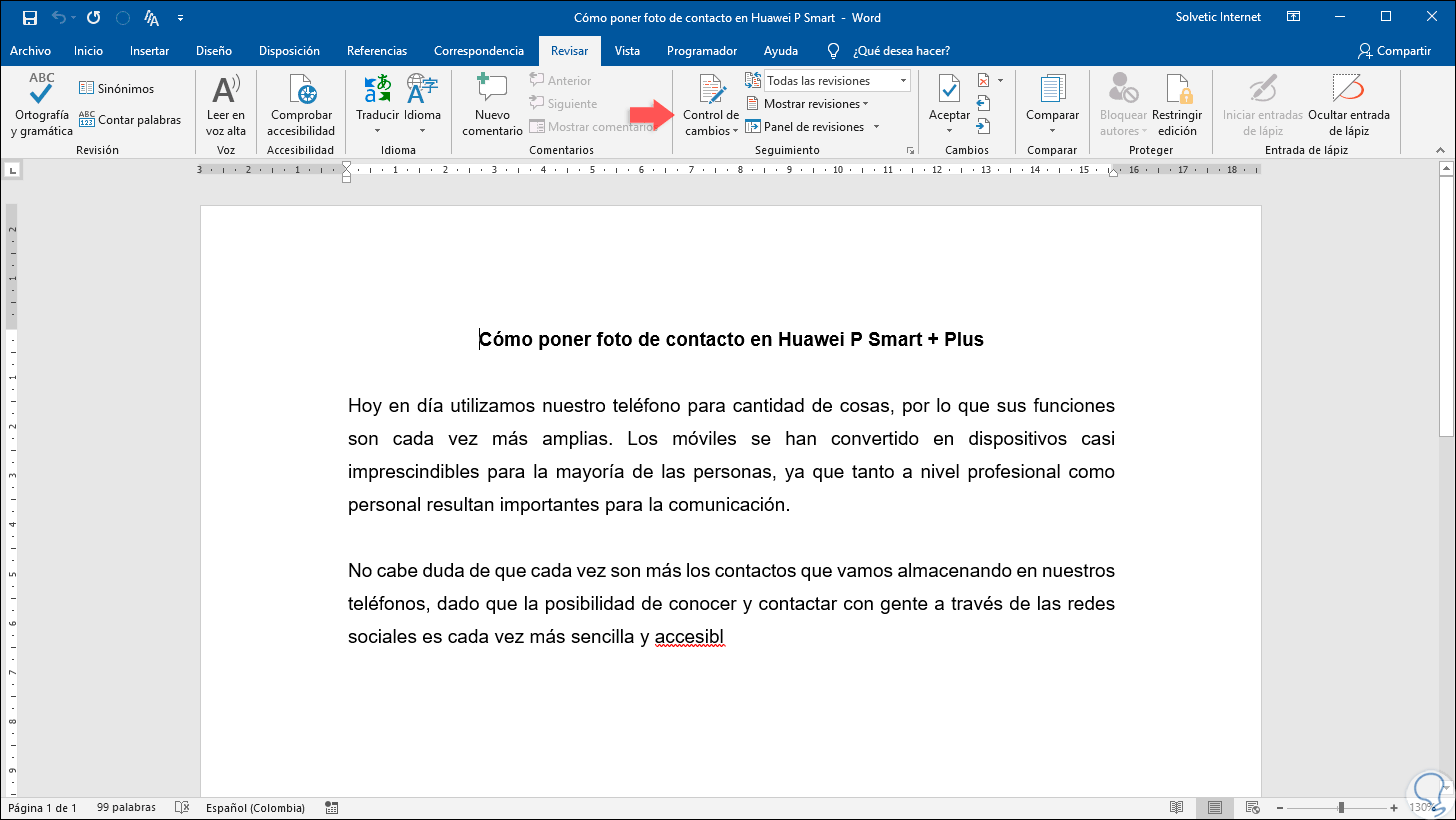Switch to the Inicio tab
The width and height of the screenshot is (1456, 820).
(88, 51)
